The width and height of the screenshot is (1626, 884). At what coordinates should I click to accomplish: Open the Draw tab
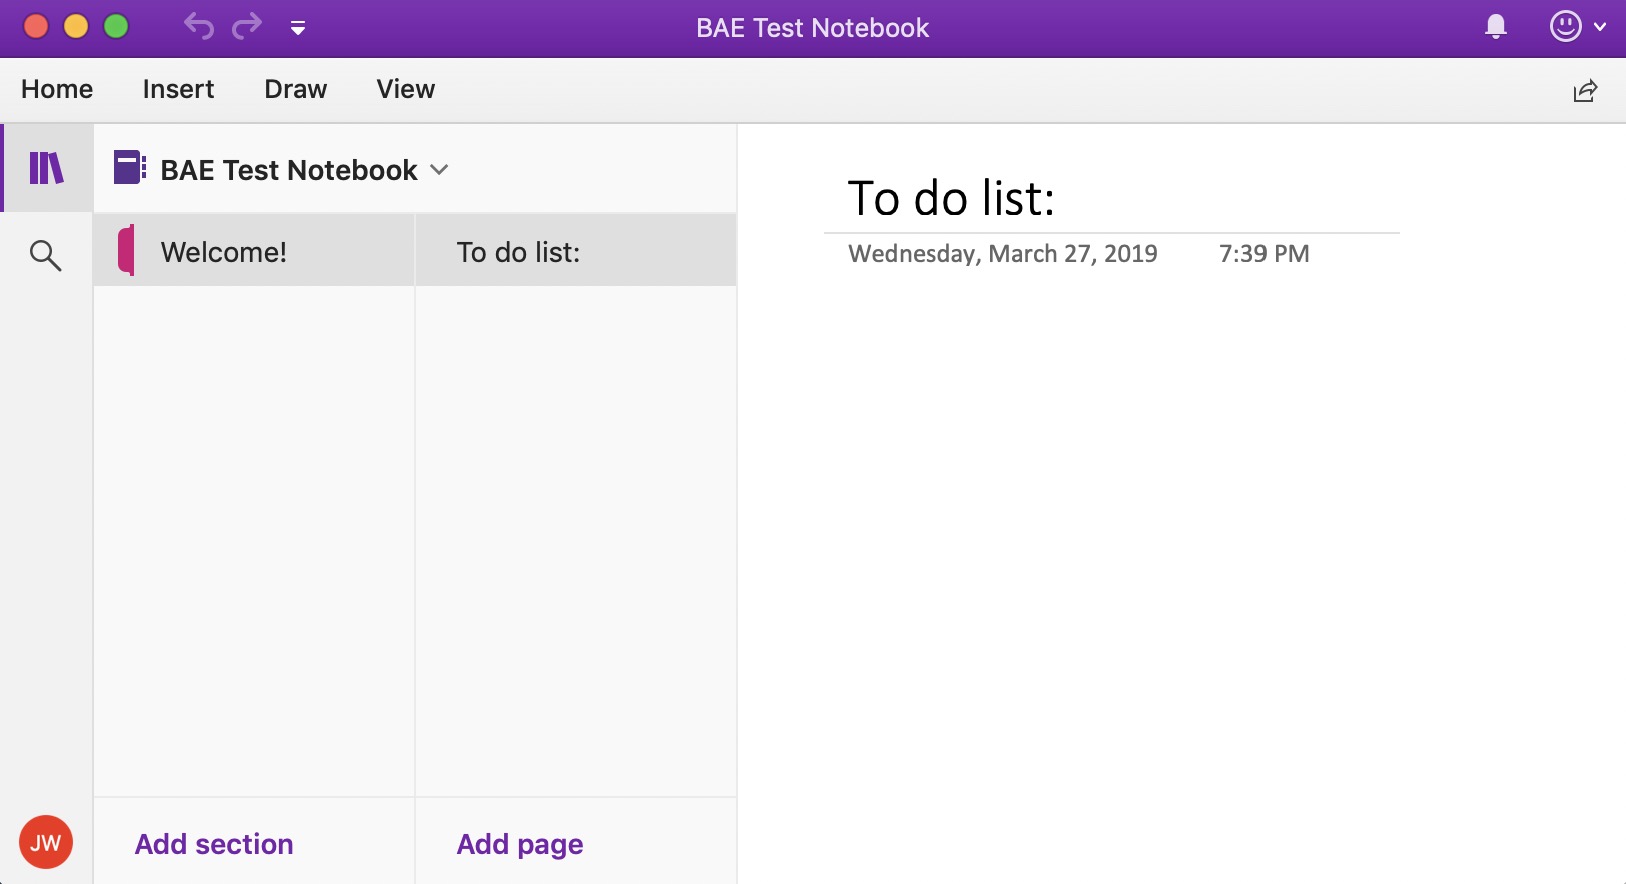coord(295,89)
